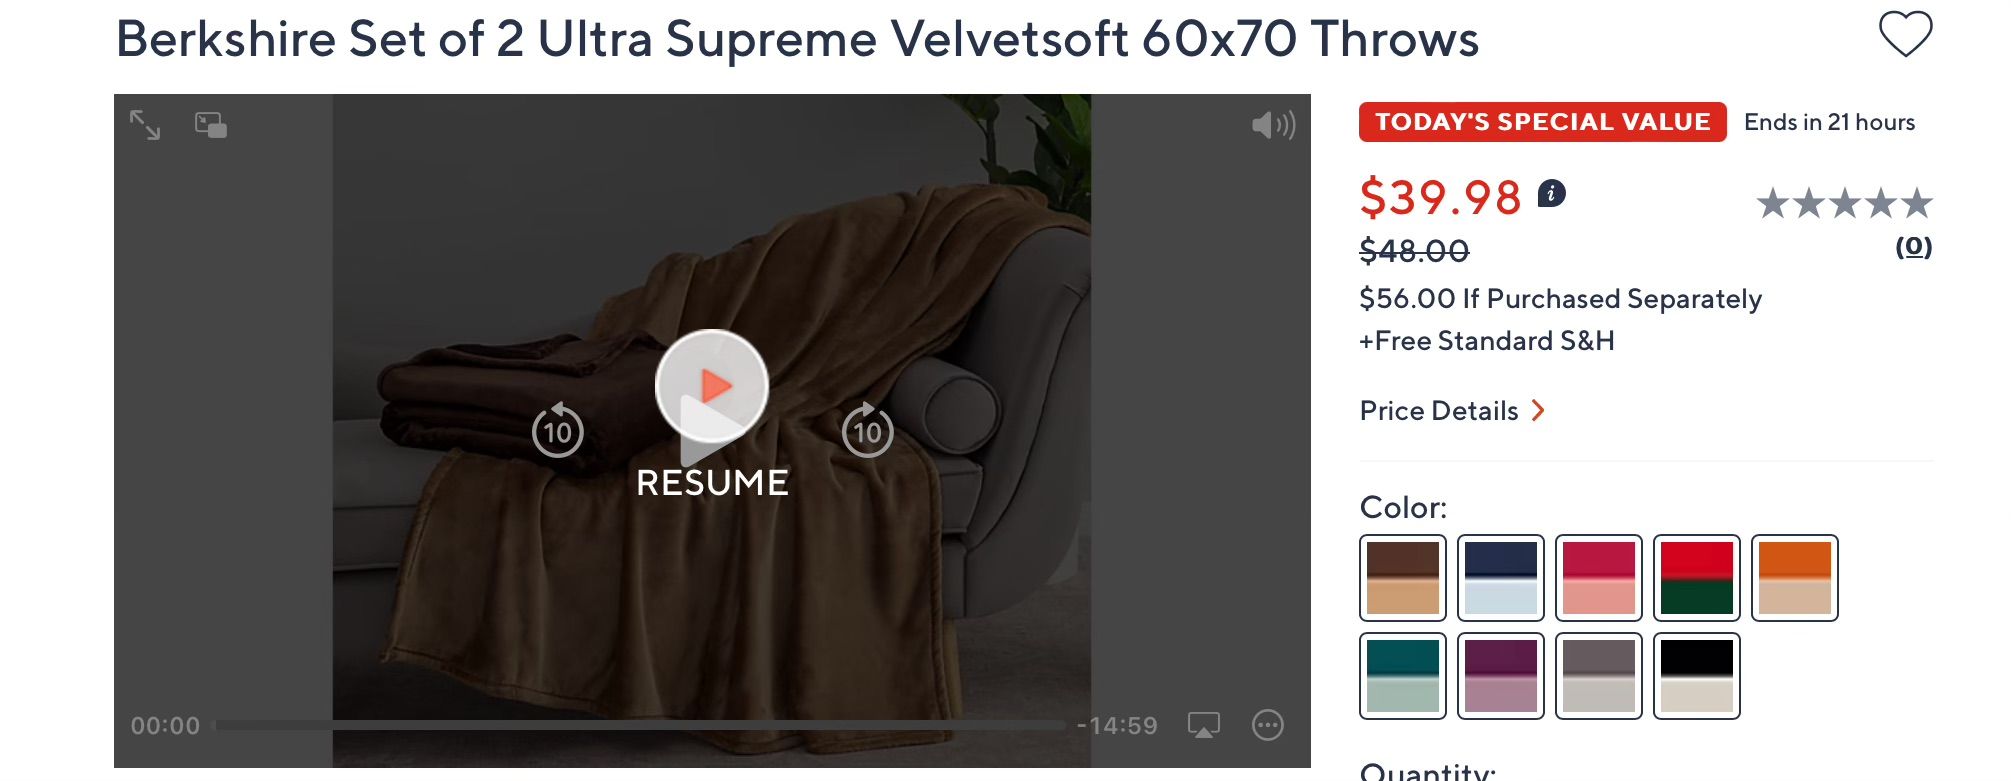Select the navy and light blue swatch
Screen dimensions: 2011x781
point(1501,578)
